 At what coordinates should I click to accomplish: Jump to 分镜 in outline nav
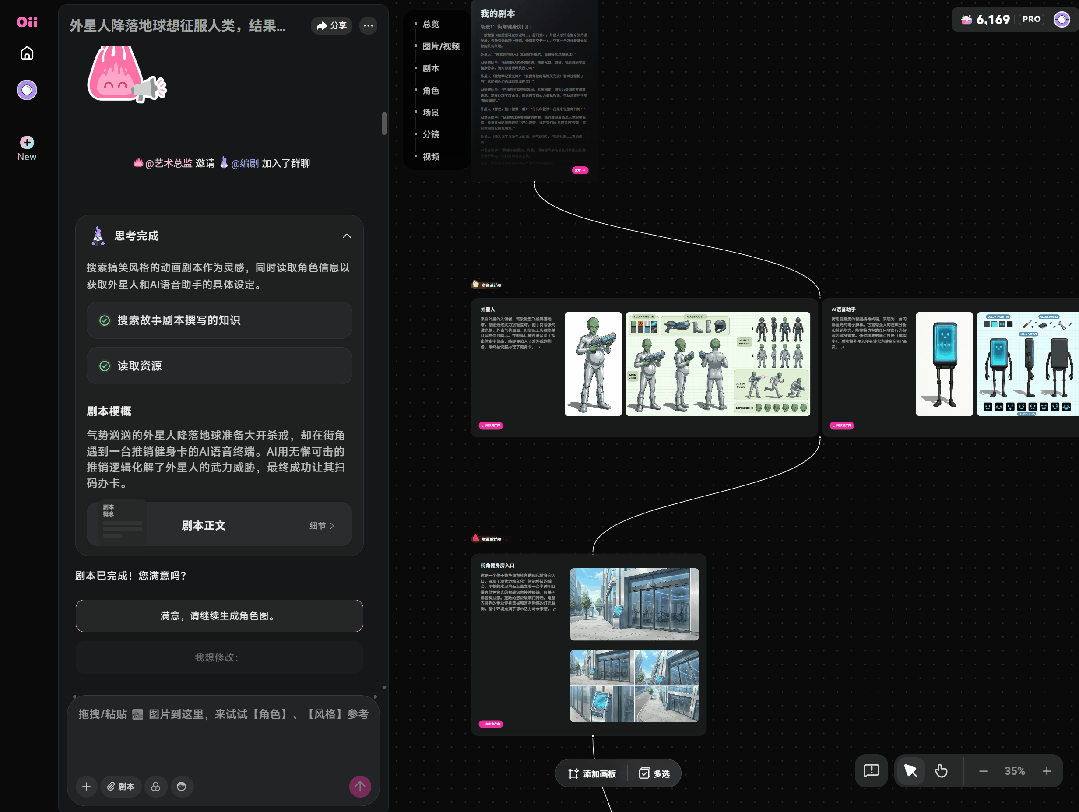pos(431,134)
